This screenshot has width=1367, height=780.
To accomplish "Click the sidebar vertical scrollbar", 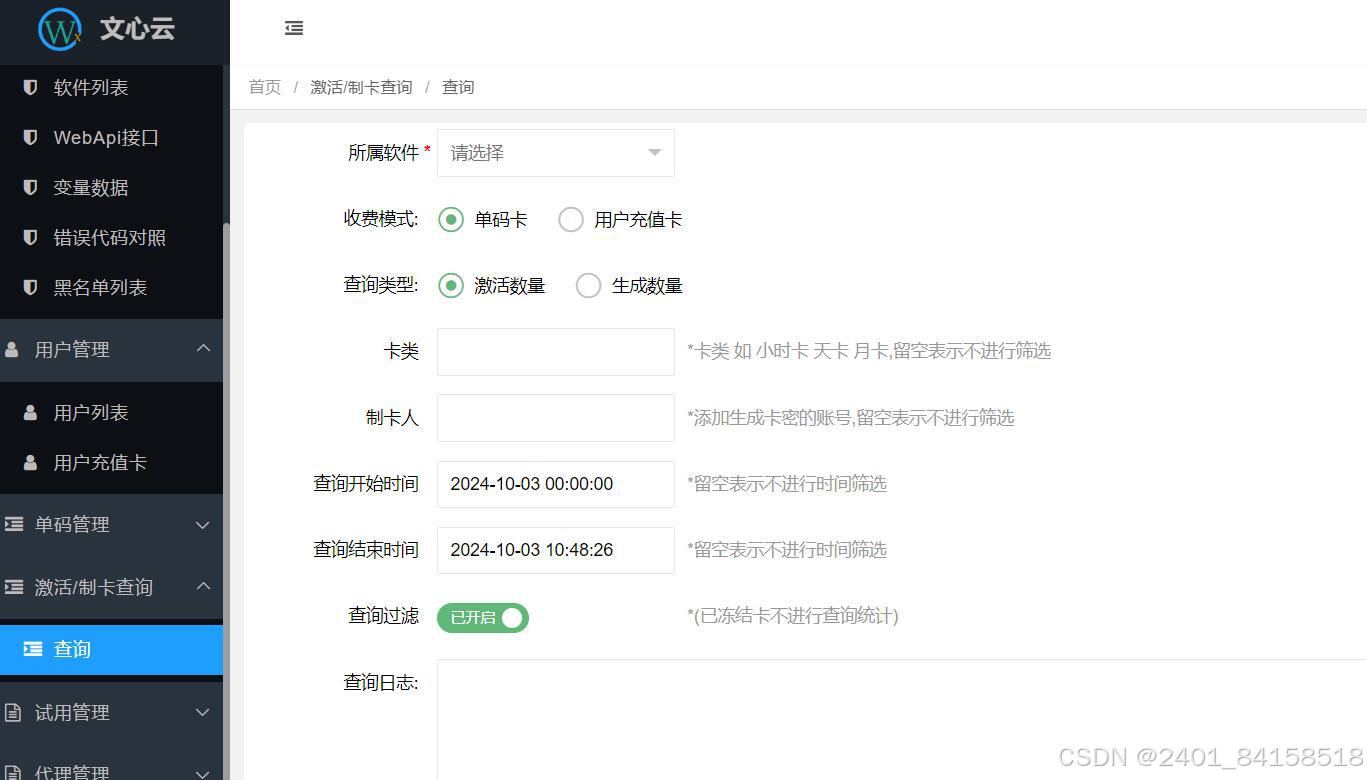I will coord(226,500).
